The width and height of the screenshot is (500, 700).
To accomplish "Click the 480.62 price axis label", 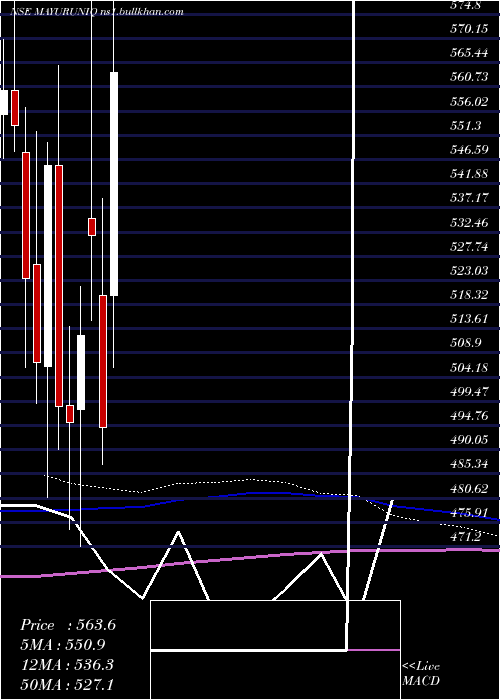I will tap(469, 489).
